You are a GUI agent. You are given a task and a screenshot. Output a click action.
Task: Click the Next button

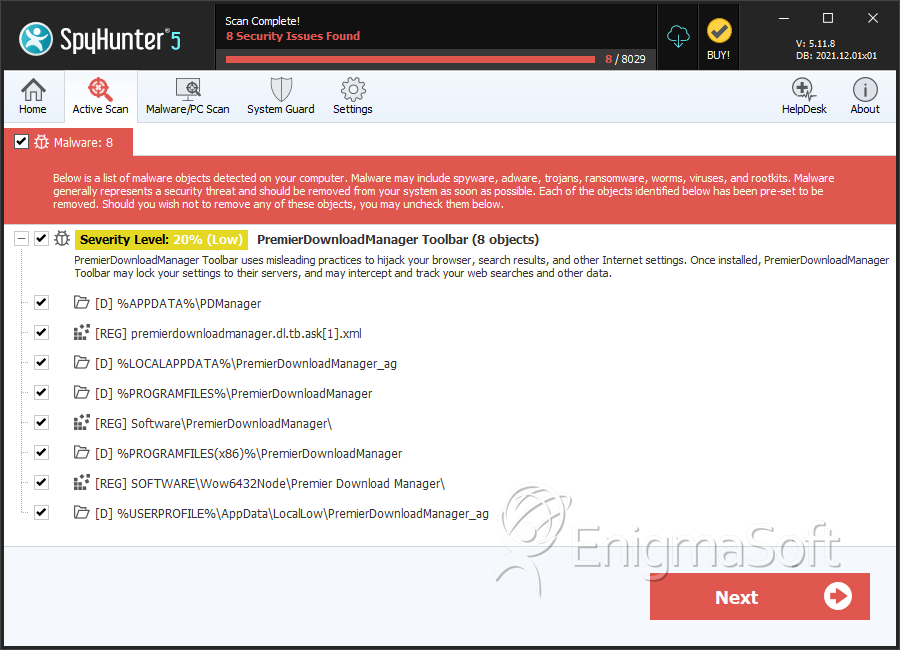click(x=759, y=597)
